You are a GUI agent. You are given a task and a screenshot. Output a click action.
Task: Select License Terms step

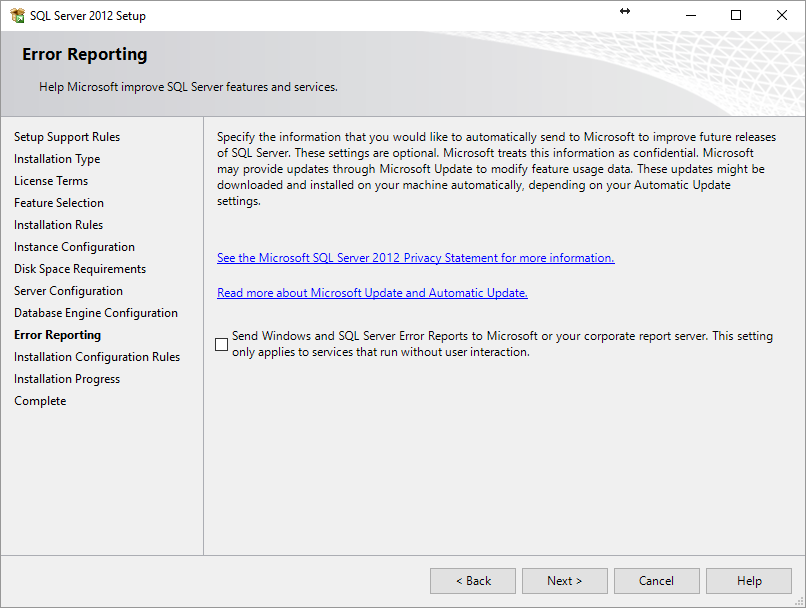pyautogui.click(x=51, y=181)
